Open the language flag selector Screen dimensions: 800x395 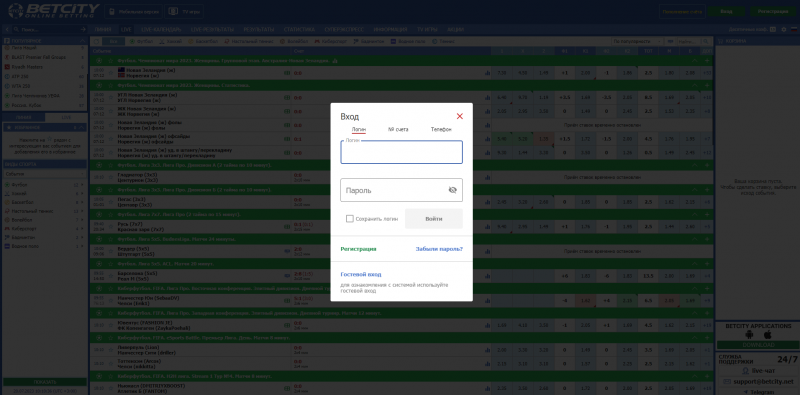(793, 30)
